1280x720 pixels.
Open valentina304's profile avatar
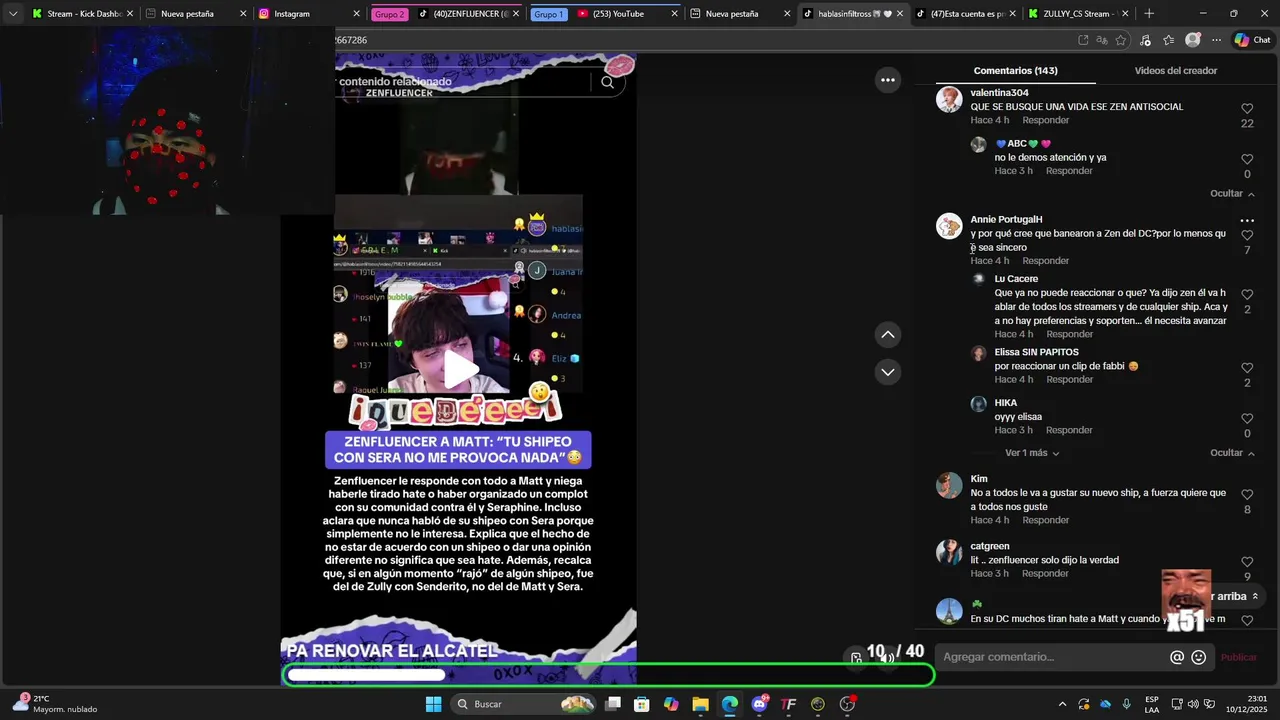[x=949, y=99]
